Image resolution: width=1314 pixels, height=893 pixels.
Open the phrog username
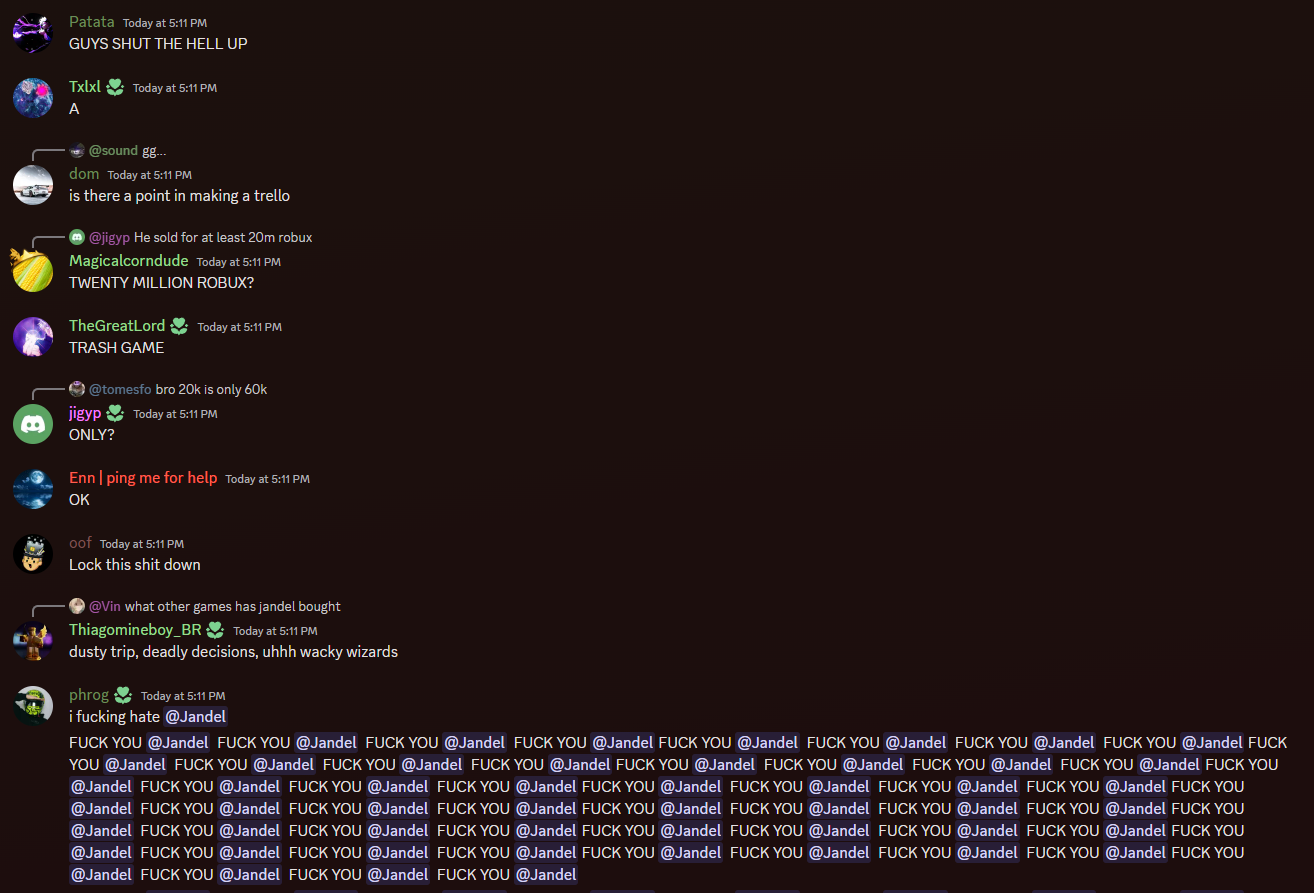(x=89, y=695)
